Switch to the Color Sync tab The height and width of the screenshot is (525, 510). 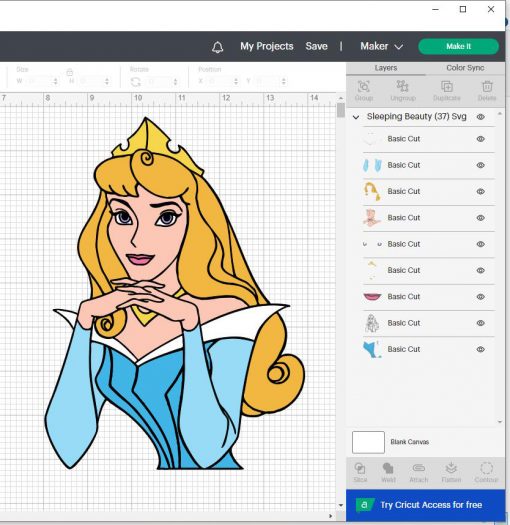465,68
